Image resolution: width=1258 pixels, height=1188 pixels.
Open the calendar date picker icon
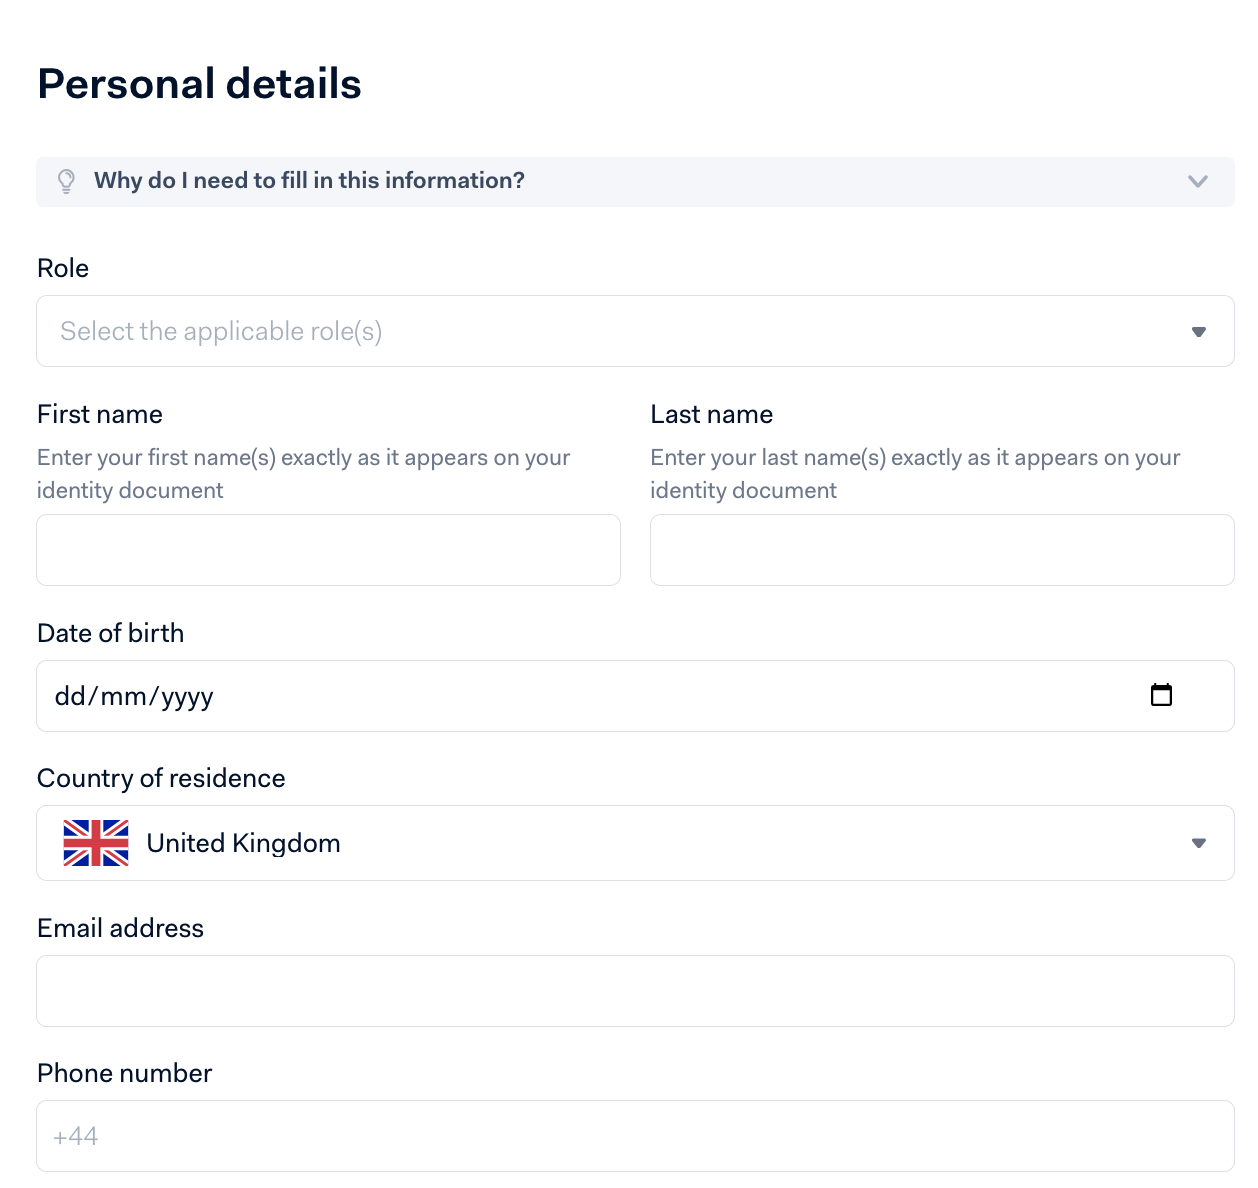pos(1161,695)
